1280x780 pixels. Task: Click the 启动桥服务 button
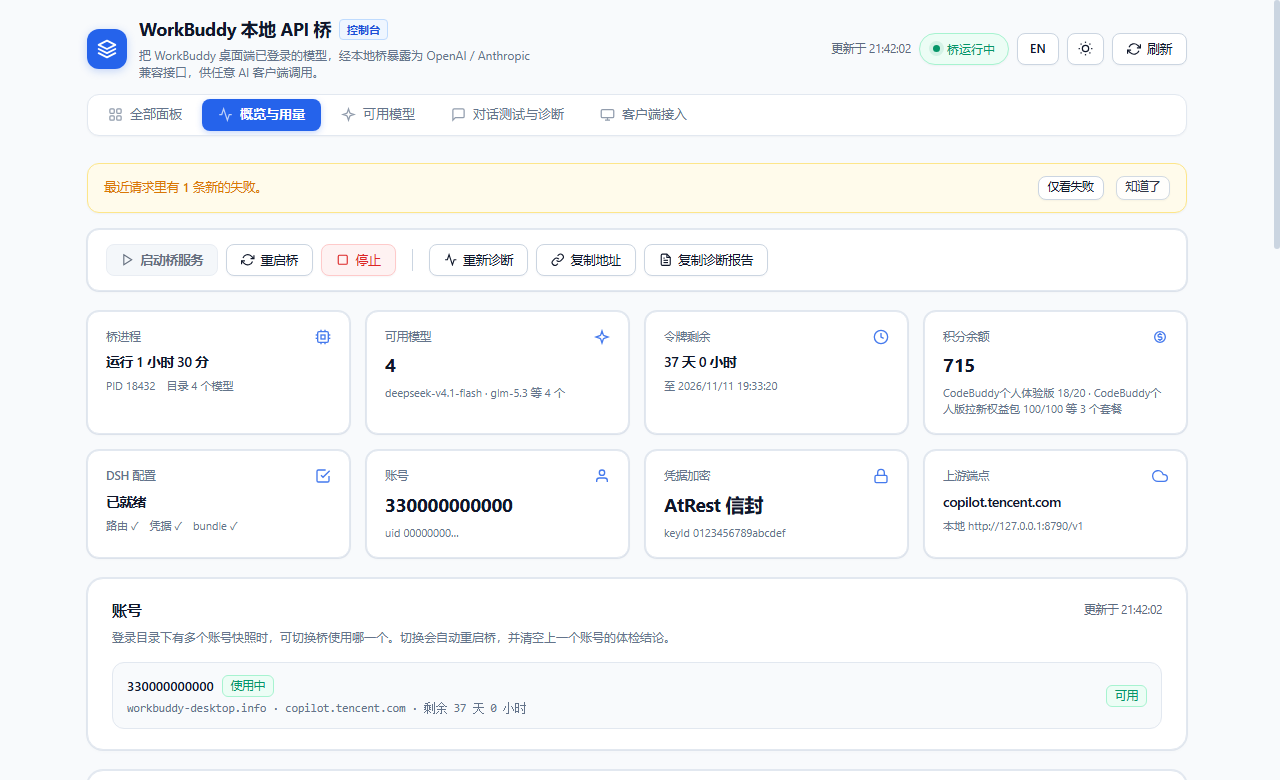point(162,260)
